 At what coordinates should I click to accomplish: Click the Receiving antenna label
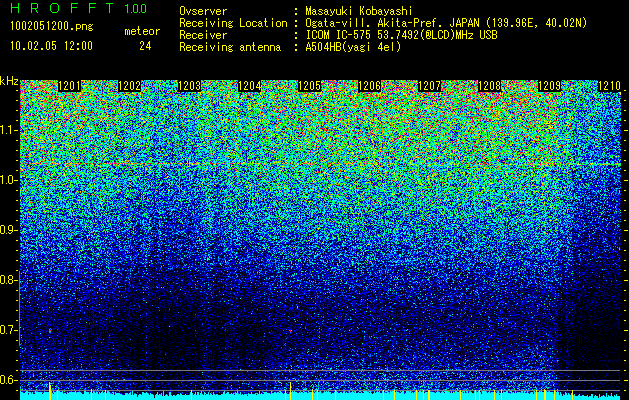point(230,47)
